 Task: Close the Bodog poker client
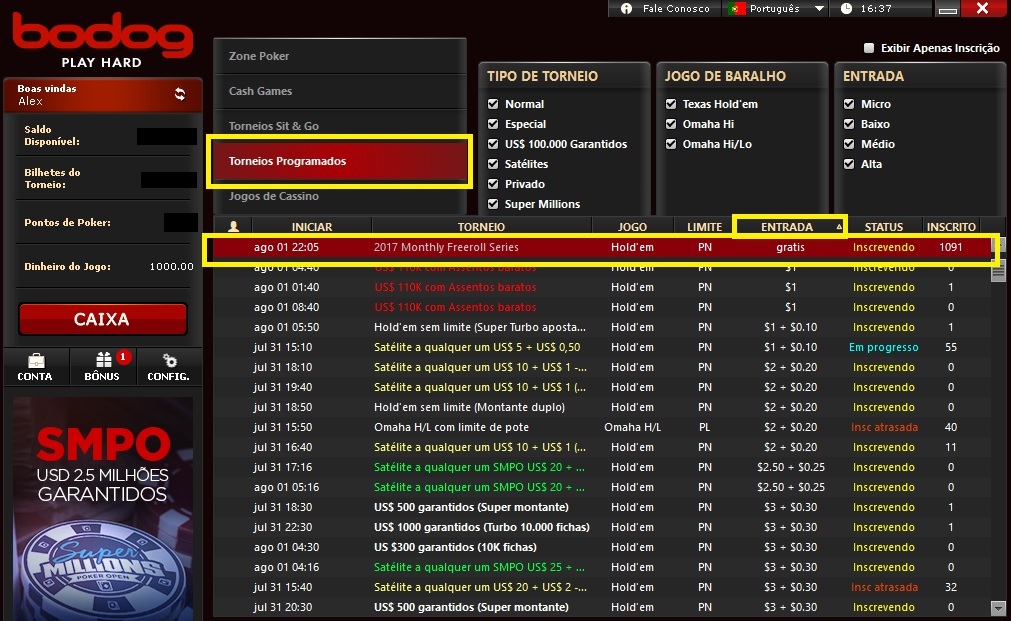point(982,8)
